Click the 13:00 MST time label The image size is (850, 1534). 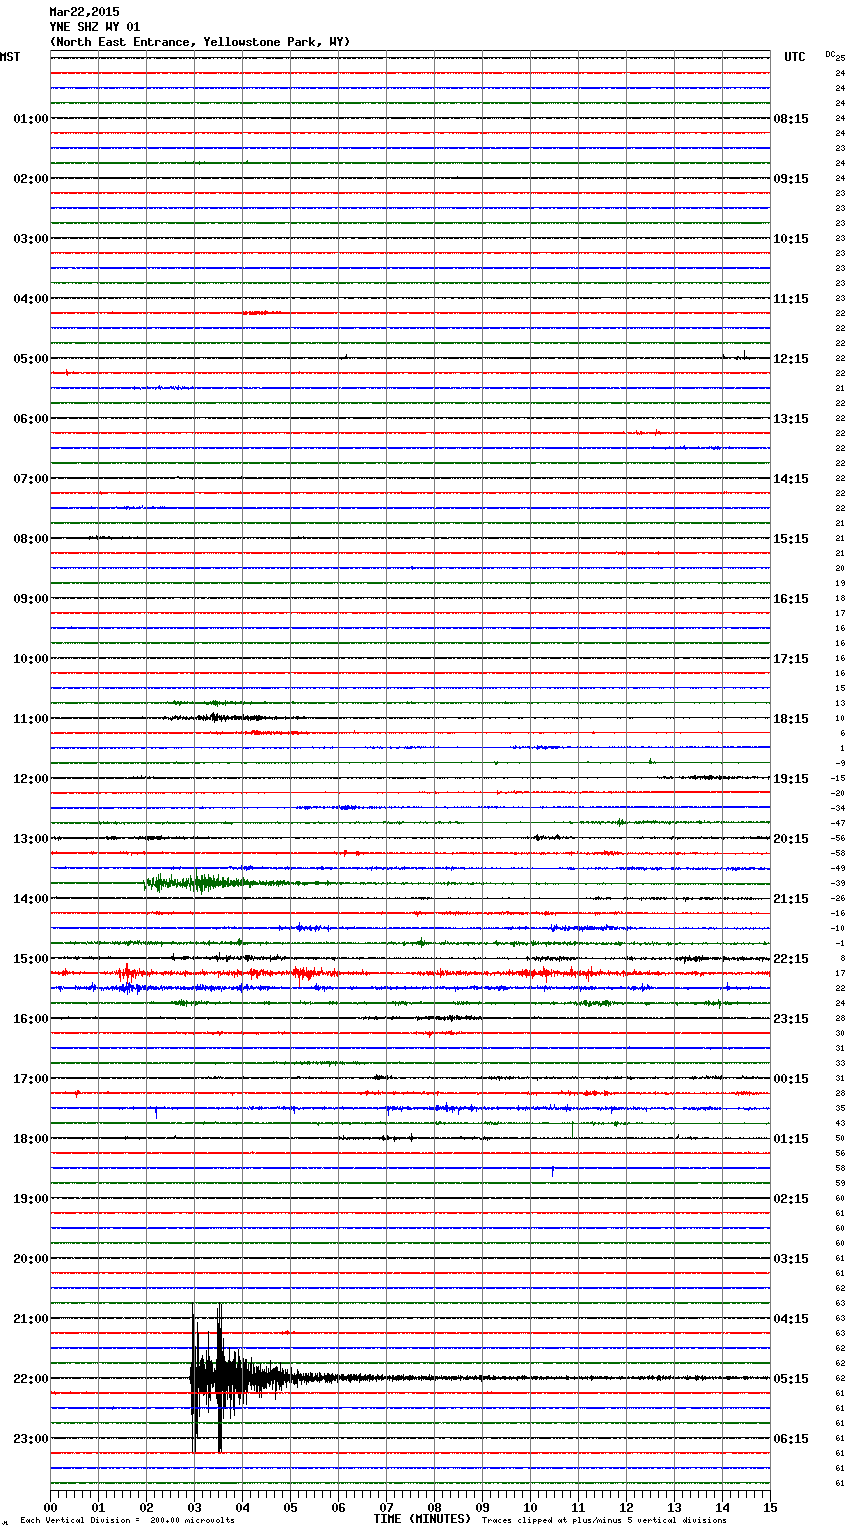tap(31, 839)
